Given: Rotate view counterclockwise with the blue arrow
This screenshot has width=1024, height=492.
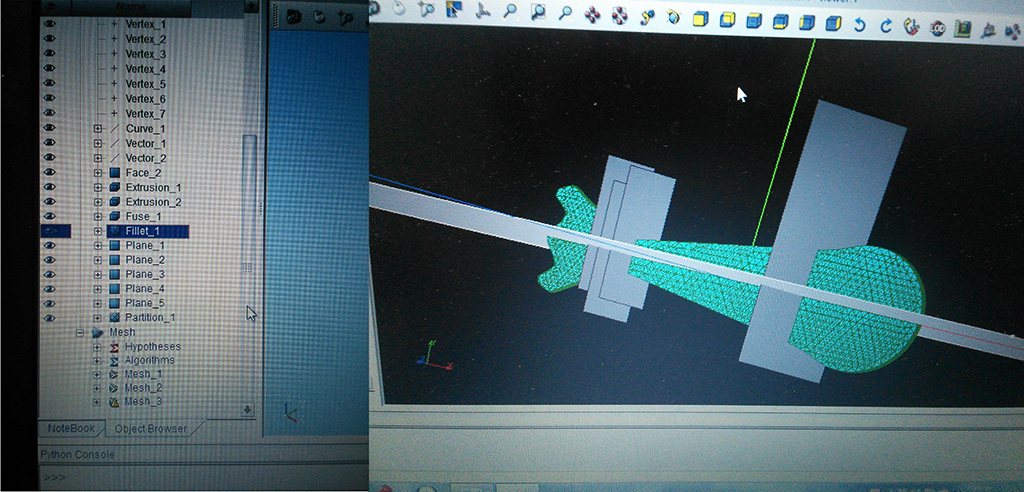Looking at the screenshot, I should click(859, 25).
